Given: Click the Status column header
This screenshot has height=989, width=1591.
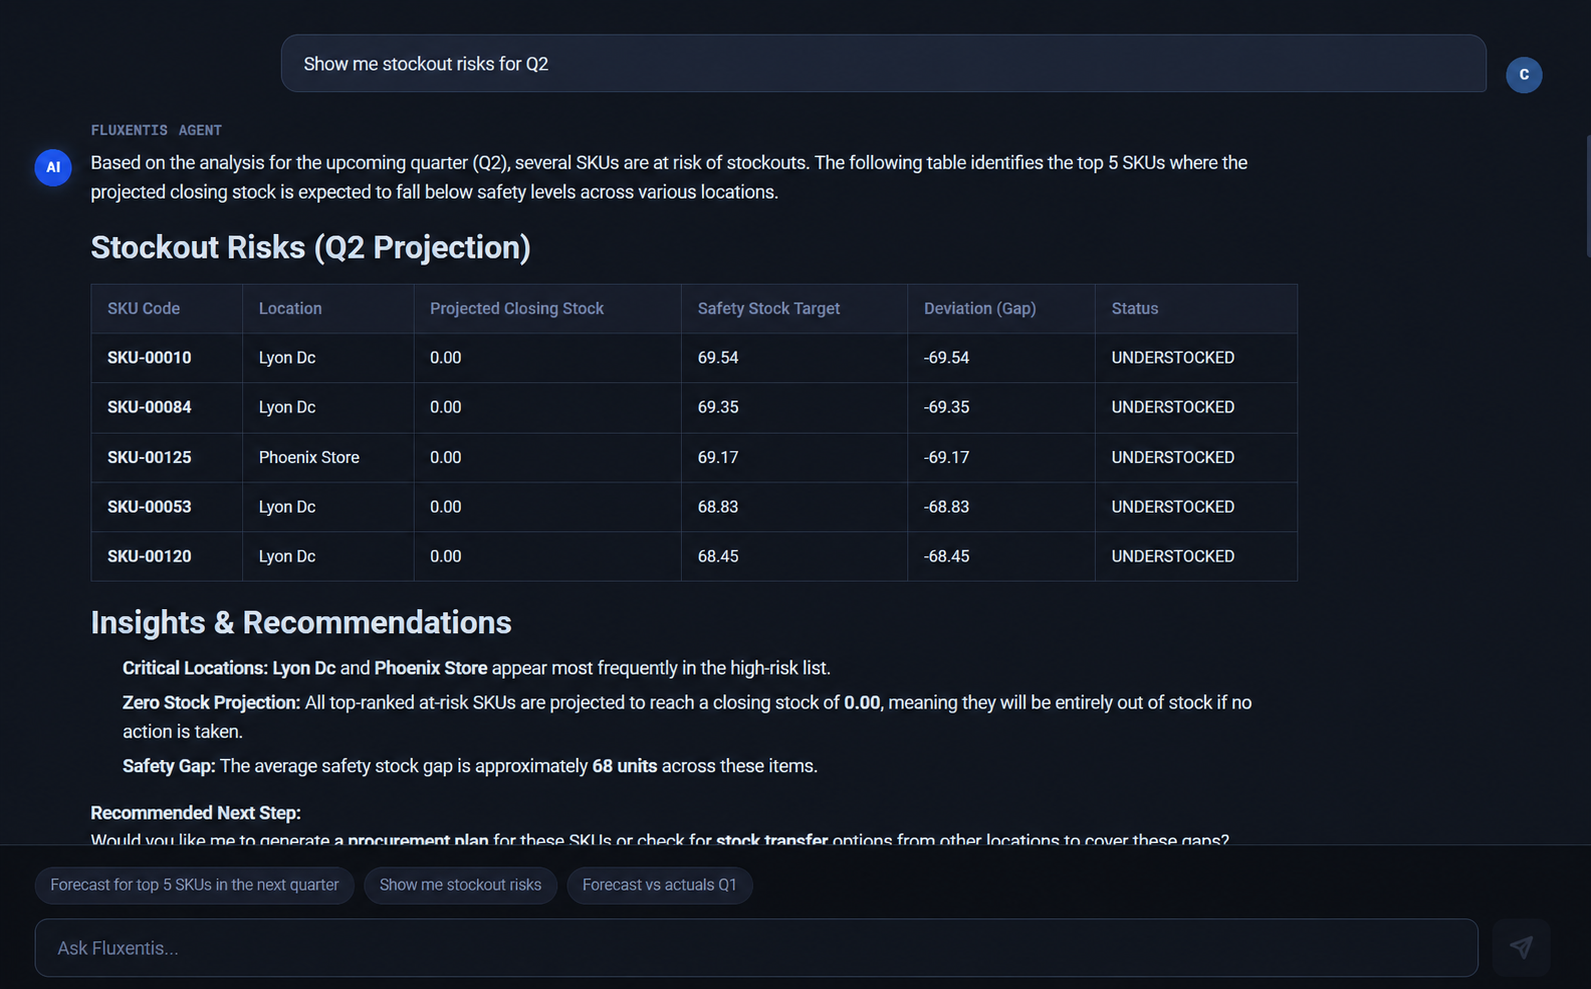Looking at the screenshot, I should pyautogui.click(x=1135, y=309).
